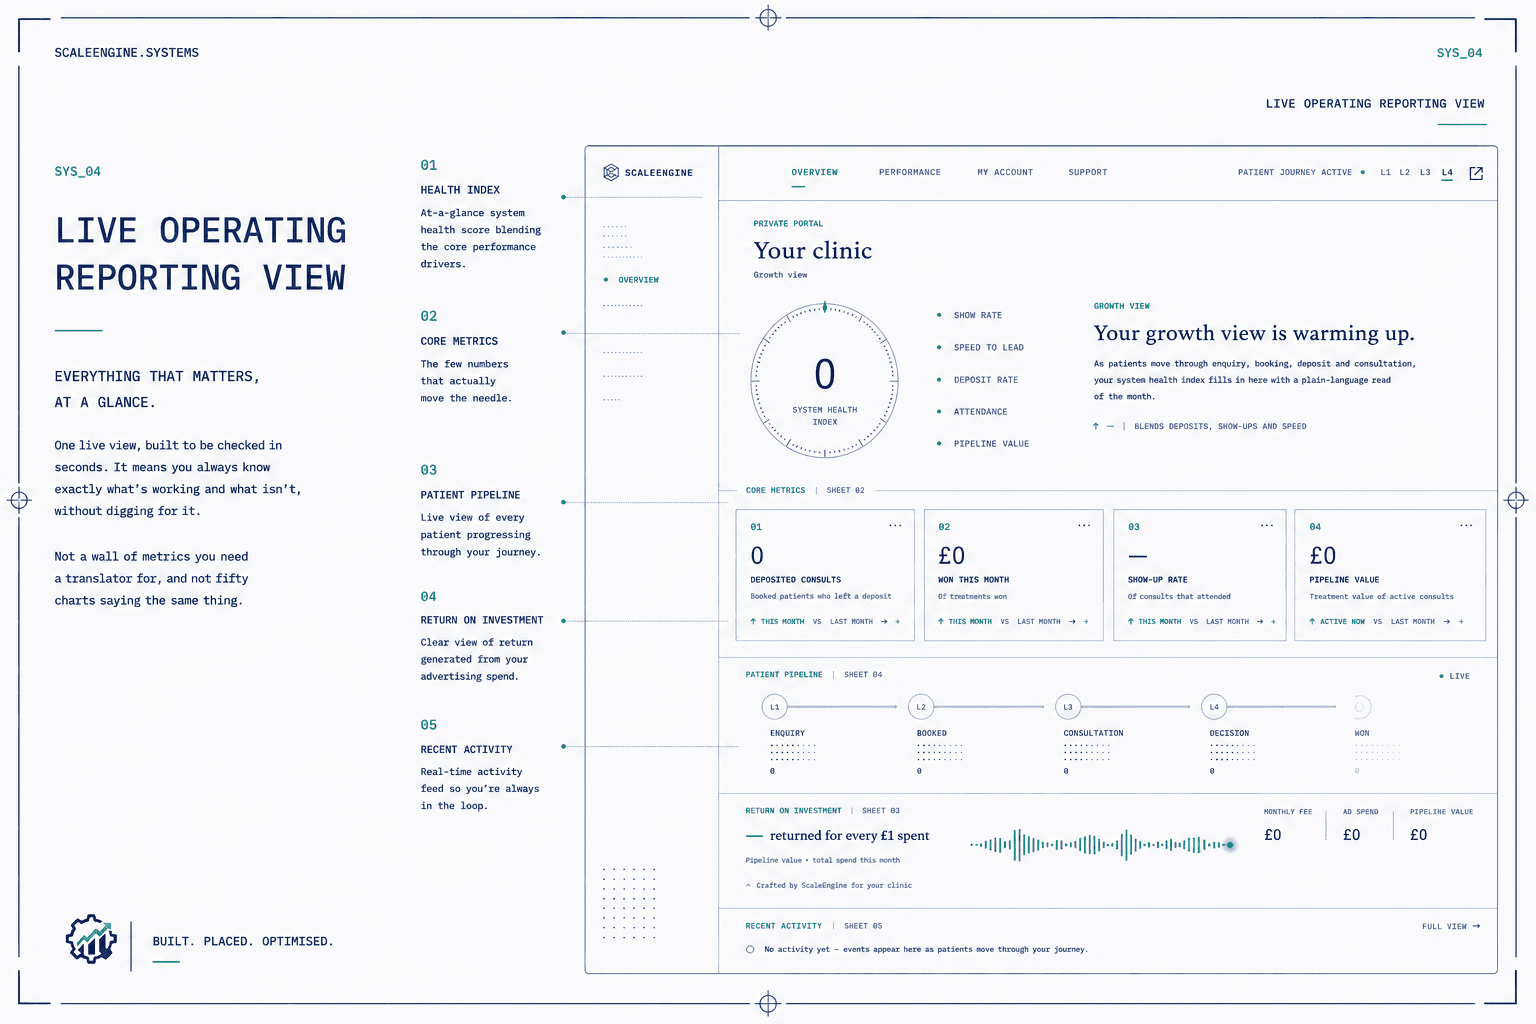This screenshot has width=1536, height=1024.
Task: Open the My Account tab
Action: tap(1005, 173)
